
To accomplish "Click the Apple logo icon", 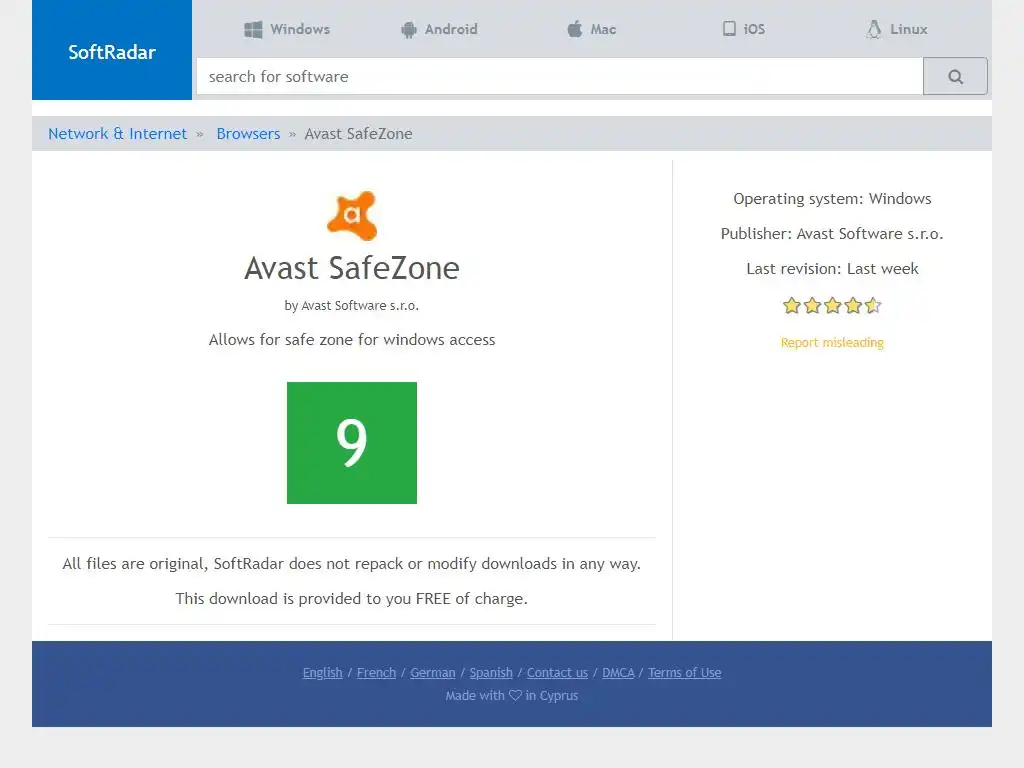I will (x=575, y=29).
